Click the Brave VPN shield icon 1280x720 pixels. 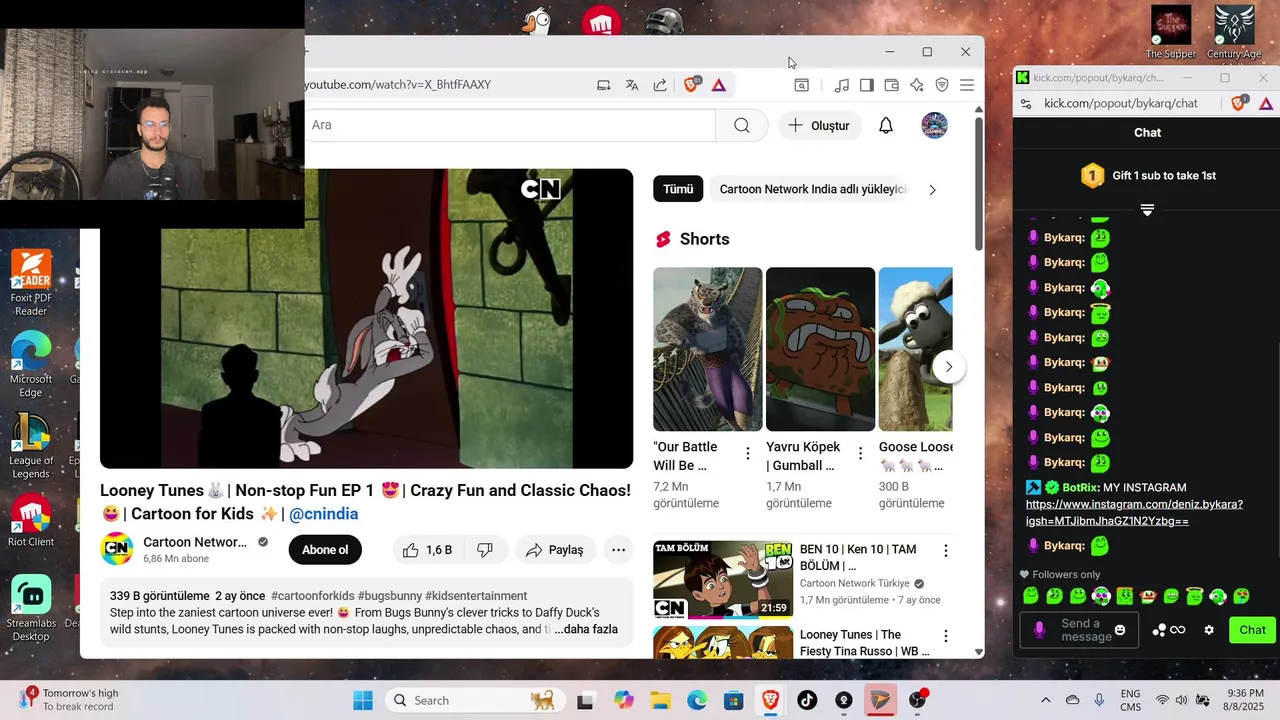(x=942, y=85)
